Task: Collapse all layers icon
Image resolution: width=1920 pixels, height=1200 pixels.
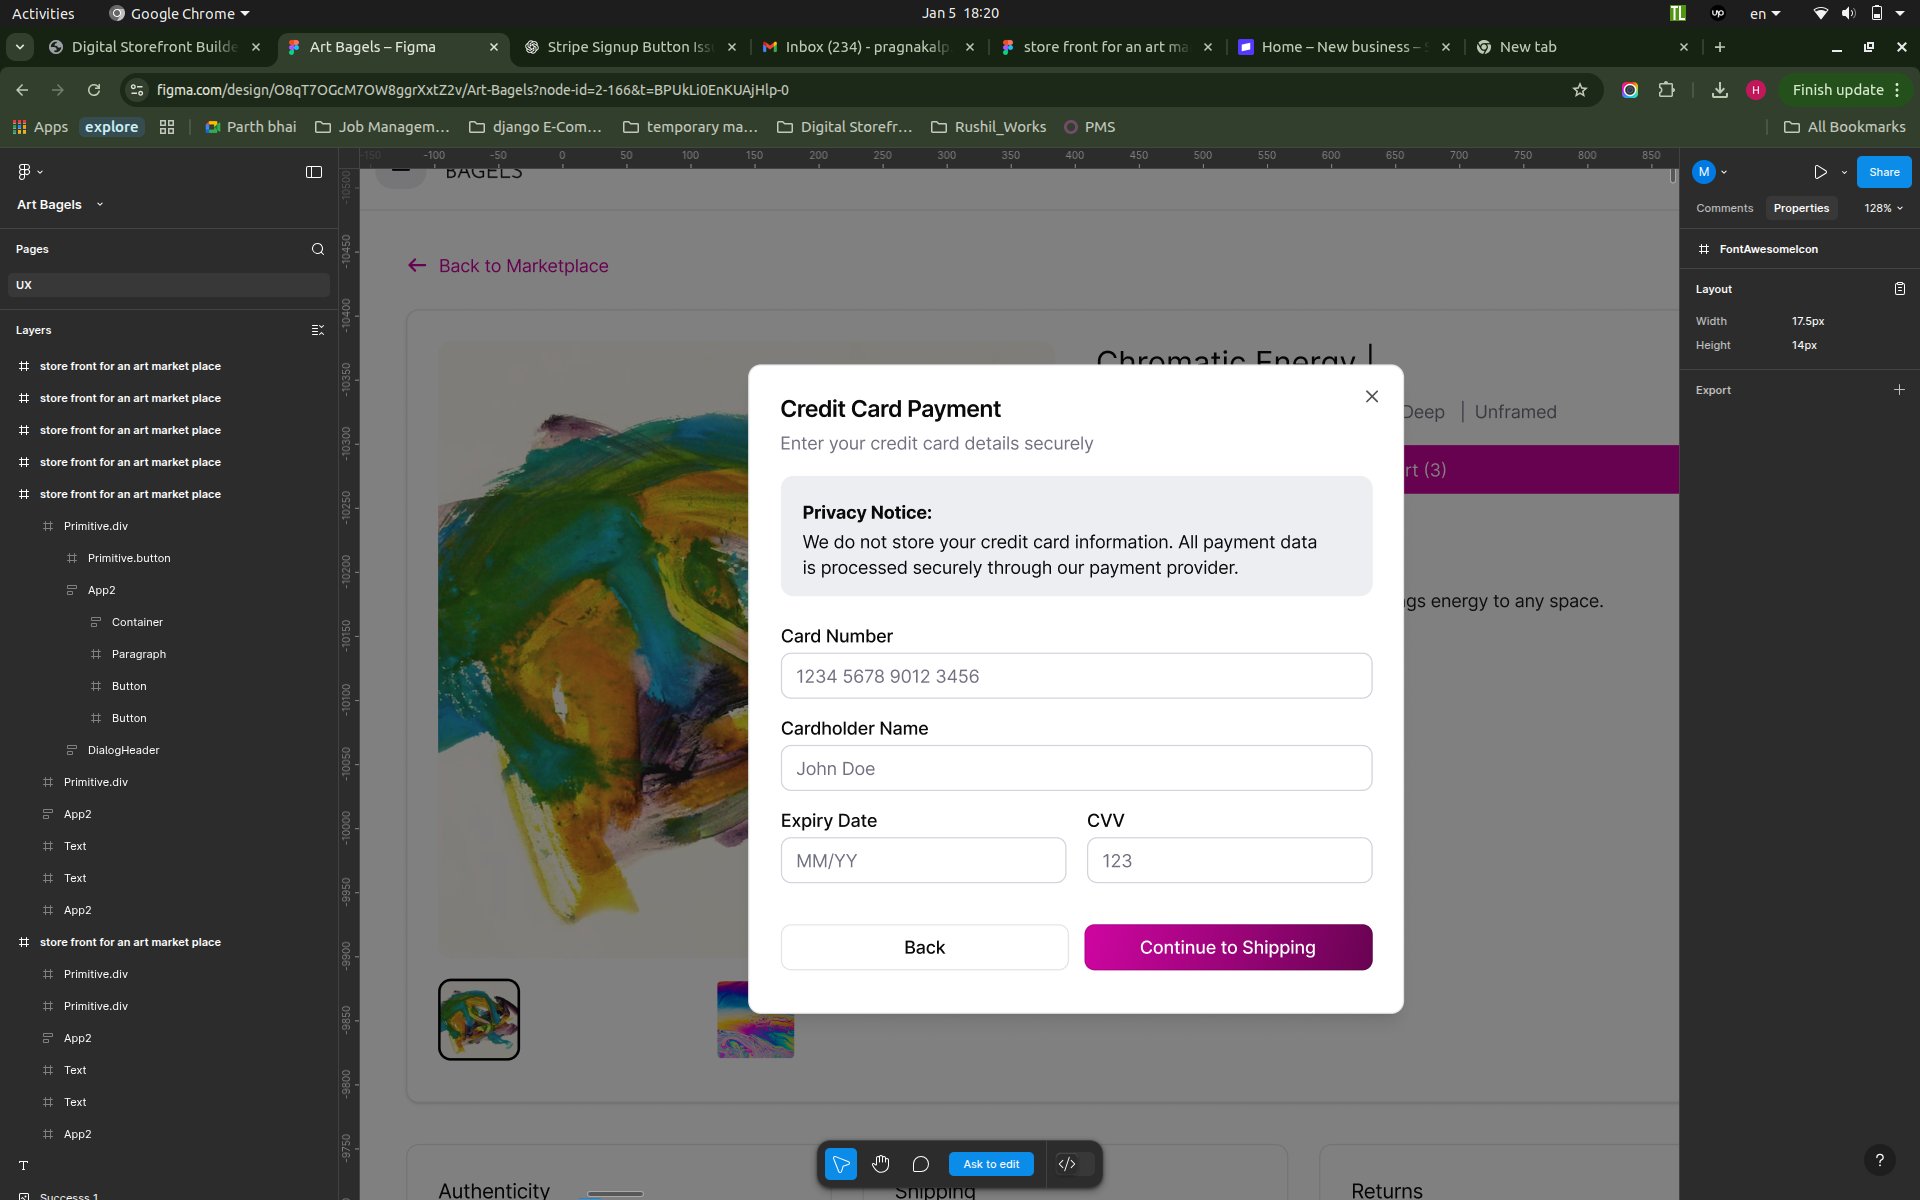Action: pyautogui.click(x=318, y=330)
